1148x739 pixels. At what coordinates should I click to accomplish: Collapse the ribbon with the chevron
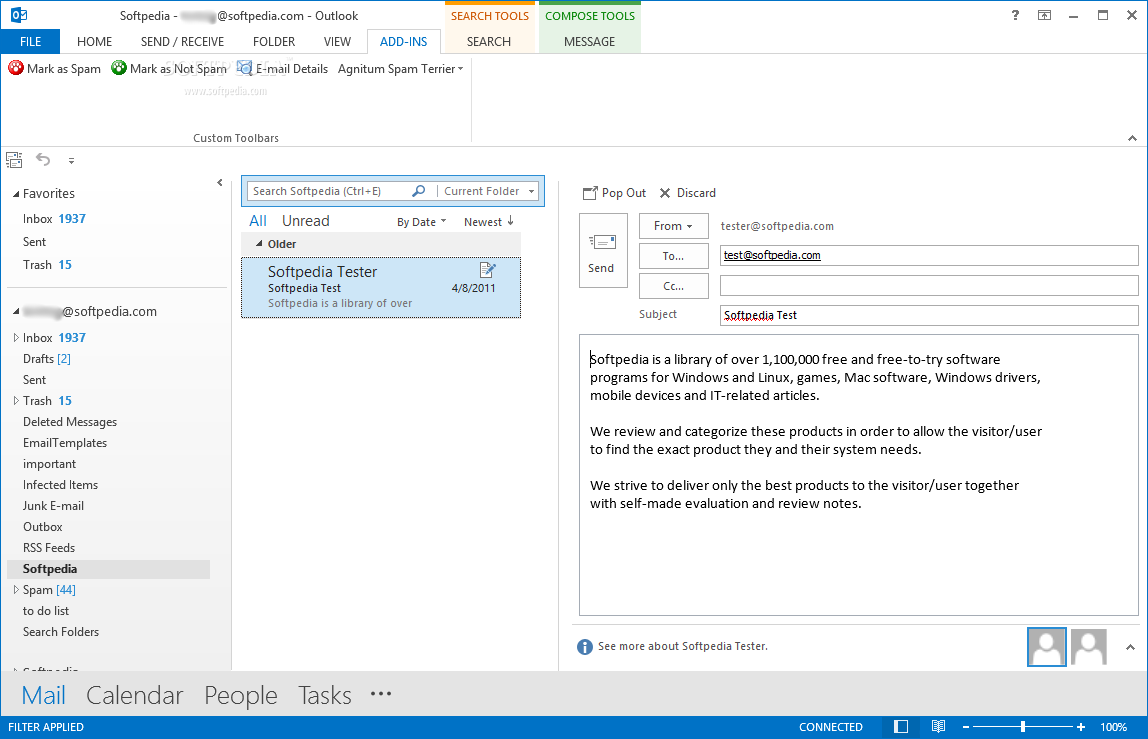(1132, 138)
